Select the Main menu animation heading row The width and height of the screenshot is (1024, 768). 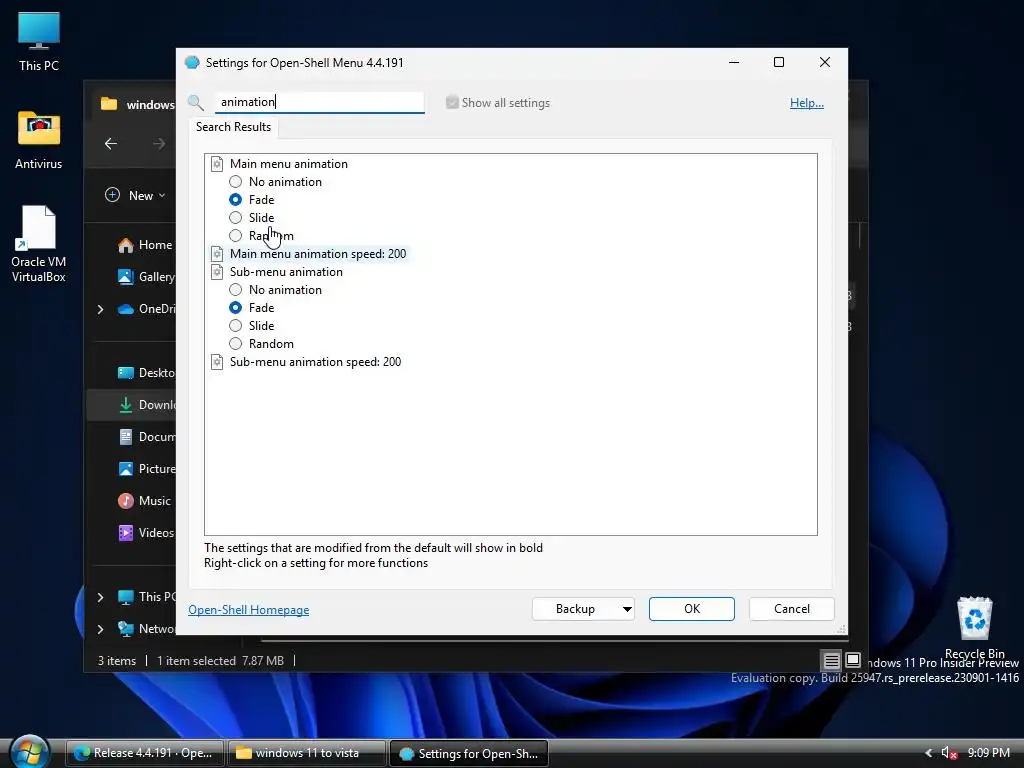pos(289,164)
